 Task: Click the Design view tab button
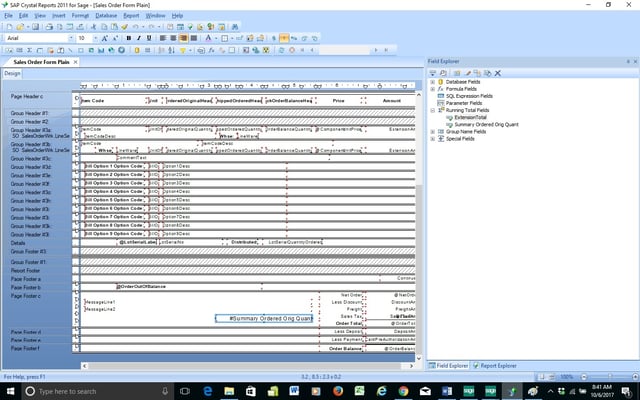[x=12, y=73]
